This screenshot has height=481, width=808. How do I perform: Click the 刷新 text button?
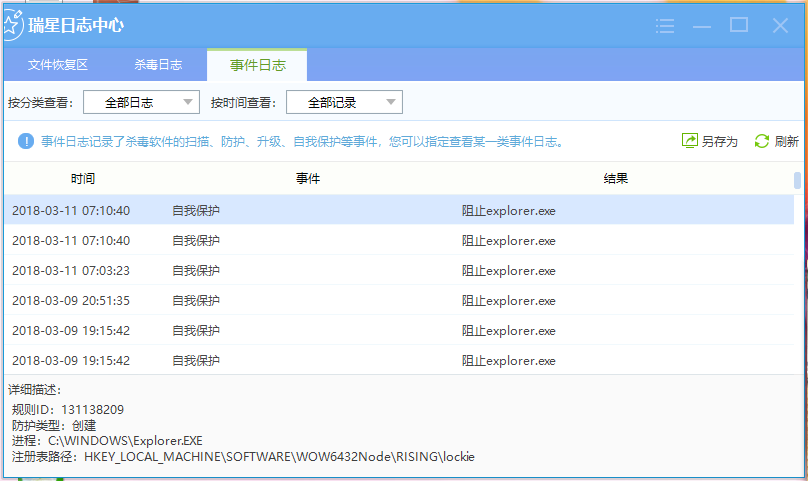(786, 141)
